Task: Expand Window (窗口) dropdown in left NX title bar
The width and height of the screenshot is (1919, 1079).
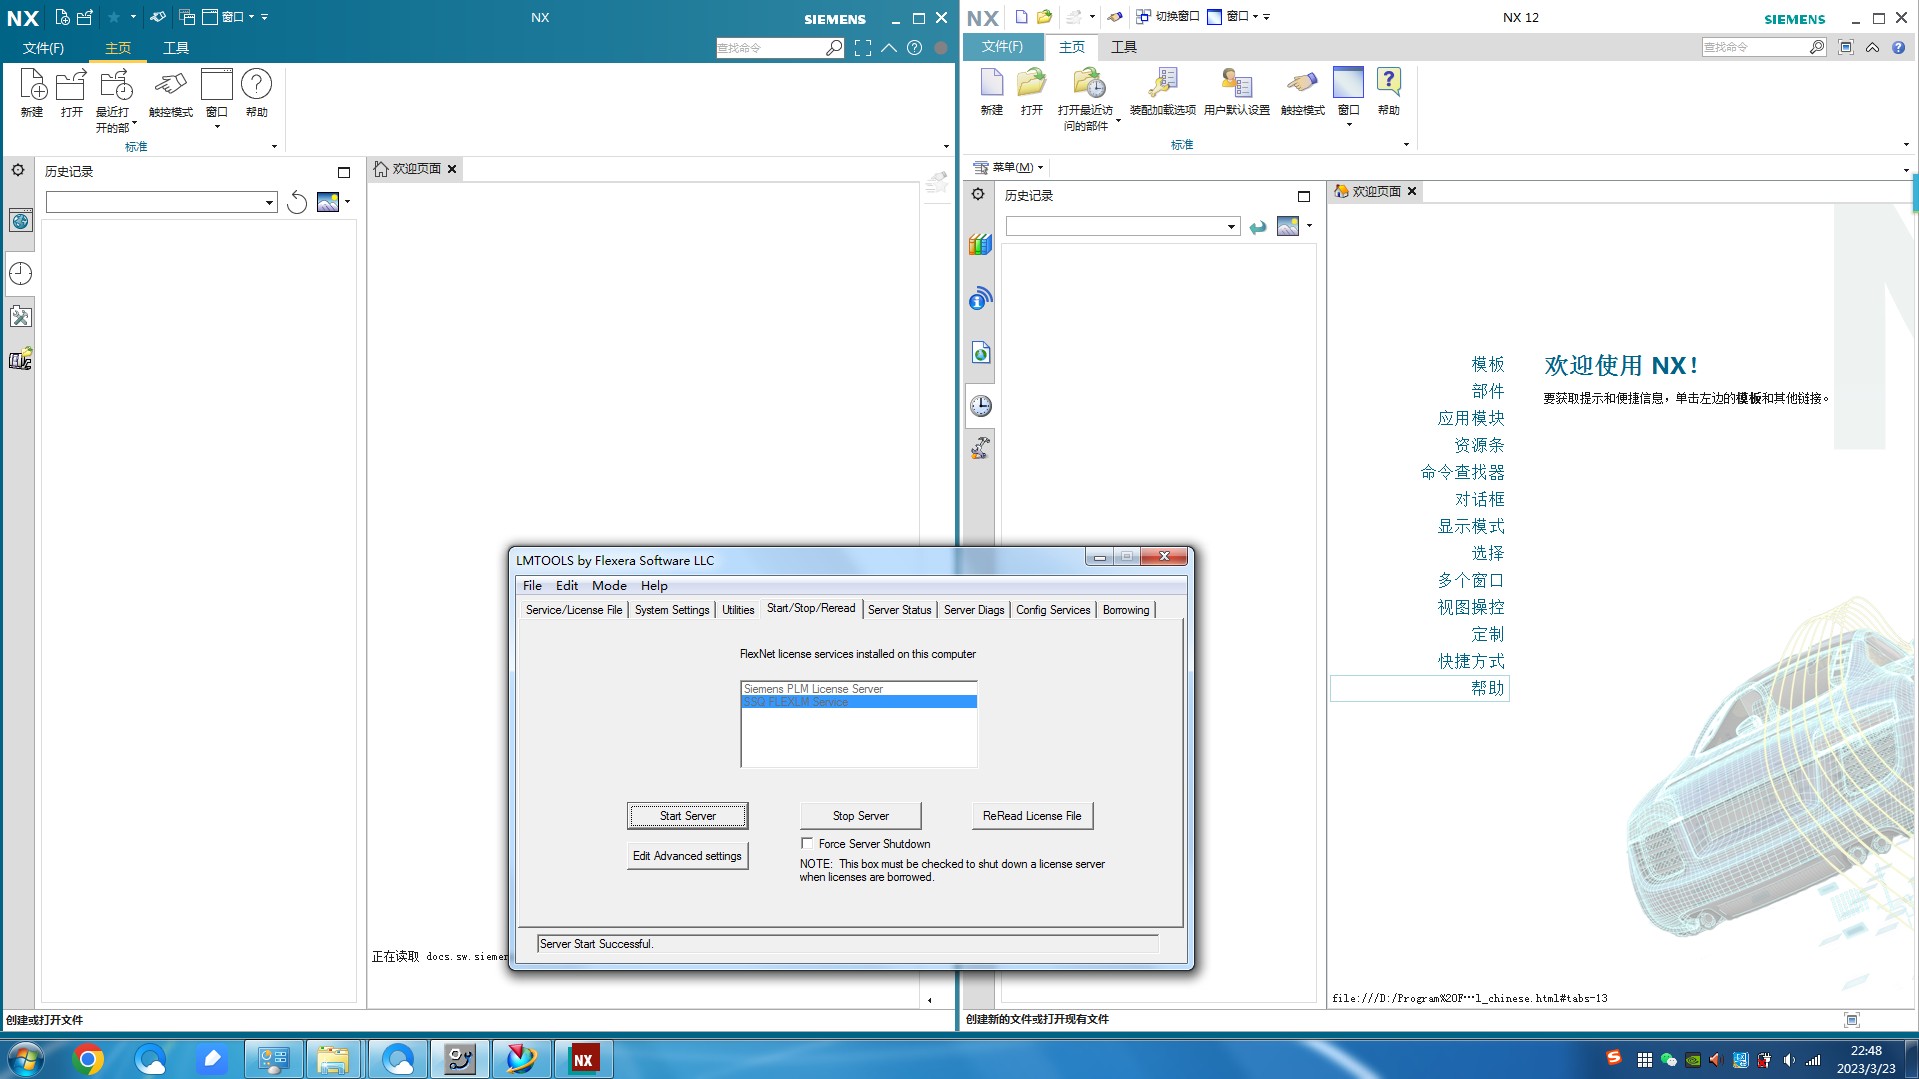Action: 250,16
